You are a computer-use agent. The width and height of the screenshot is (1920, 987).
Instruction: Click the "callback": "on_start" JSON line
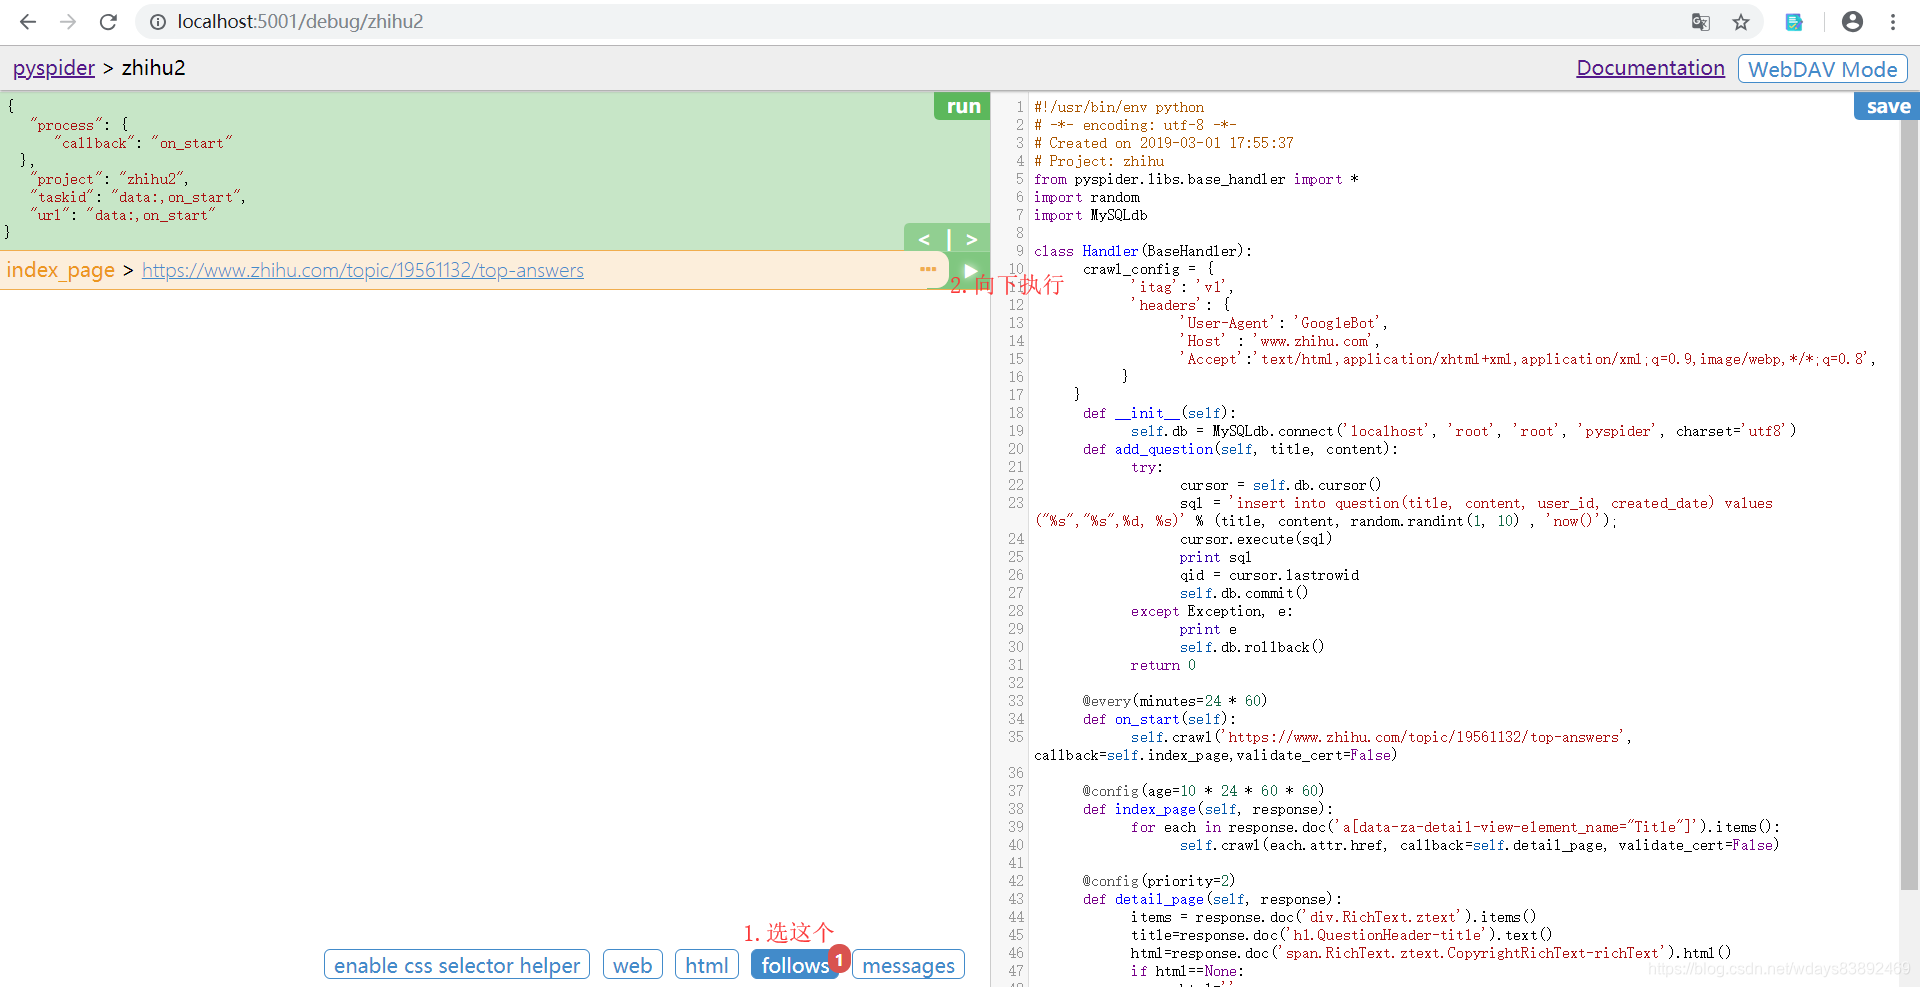pyautogui.click(x=142, y=143)
